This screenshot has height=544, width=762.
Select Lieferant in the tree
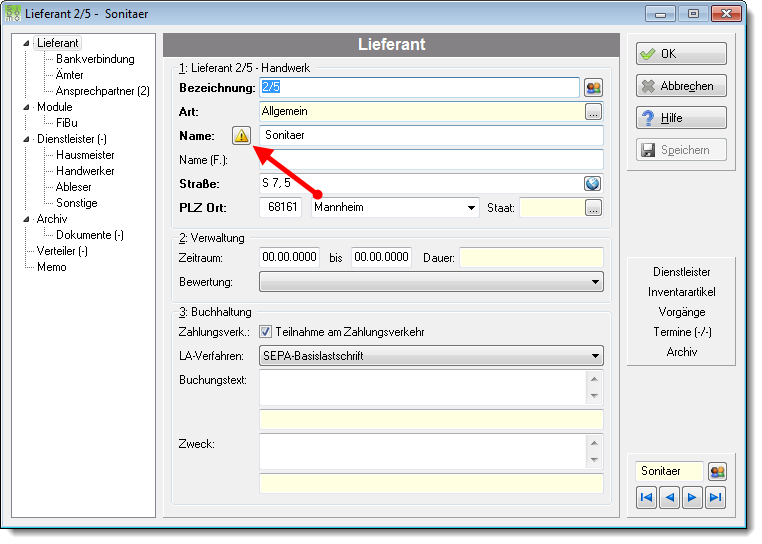[57, 43]
